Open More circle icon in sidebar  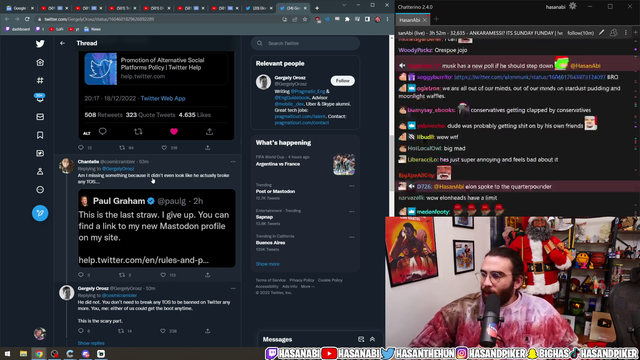coord(40,190)
